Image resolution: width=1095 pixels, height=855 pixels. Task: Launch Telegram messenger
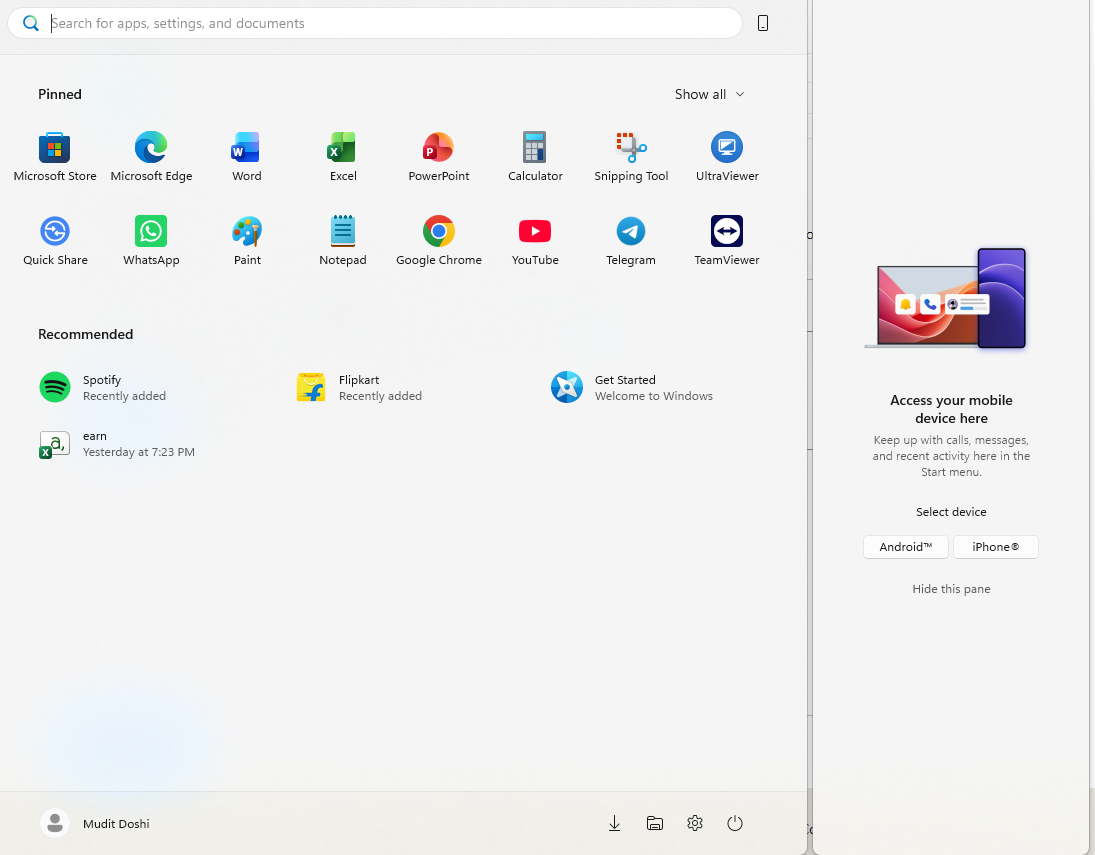point(631,241)
